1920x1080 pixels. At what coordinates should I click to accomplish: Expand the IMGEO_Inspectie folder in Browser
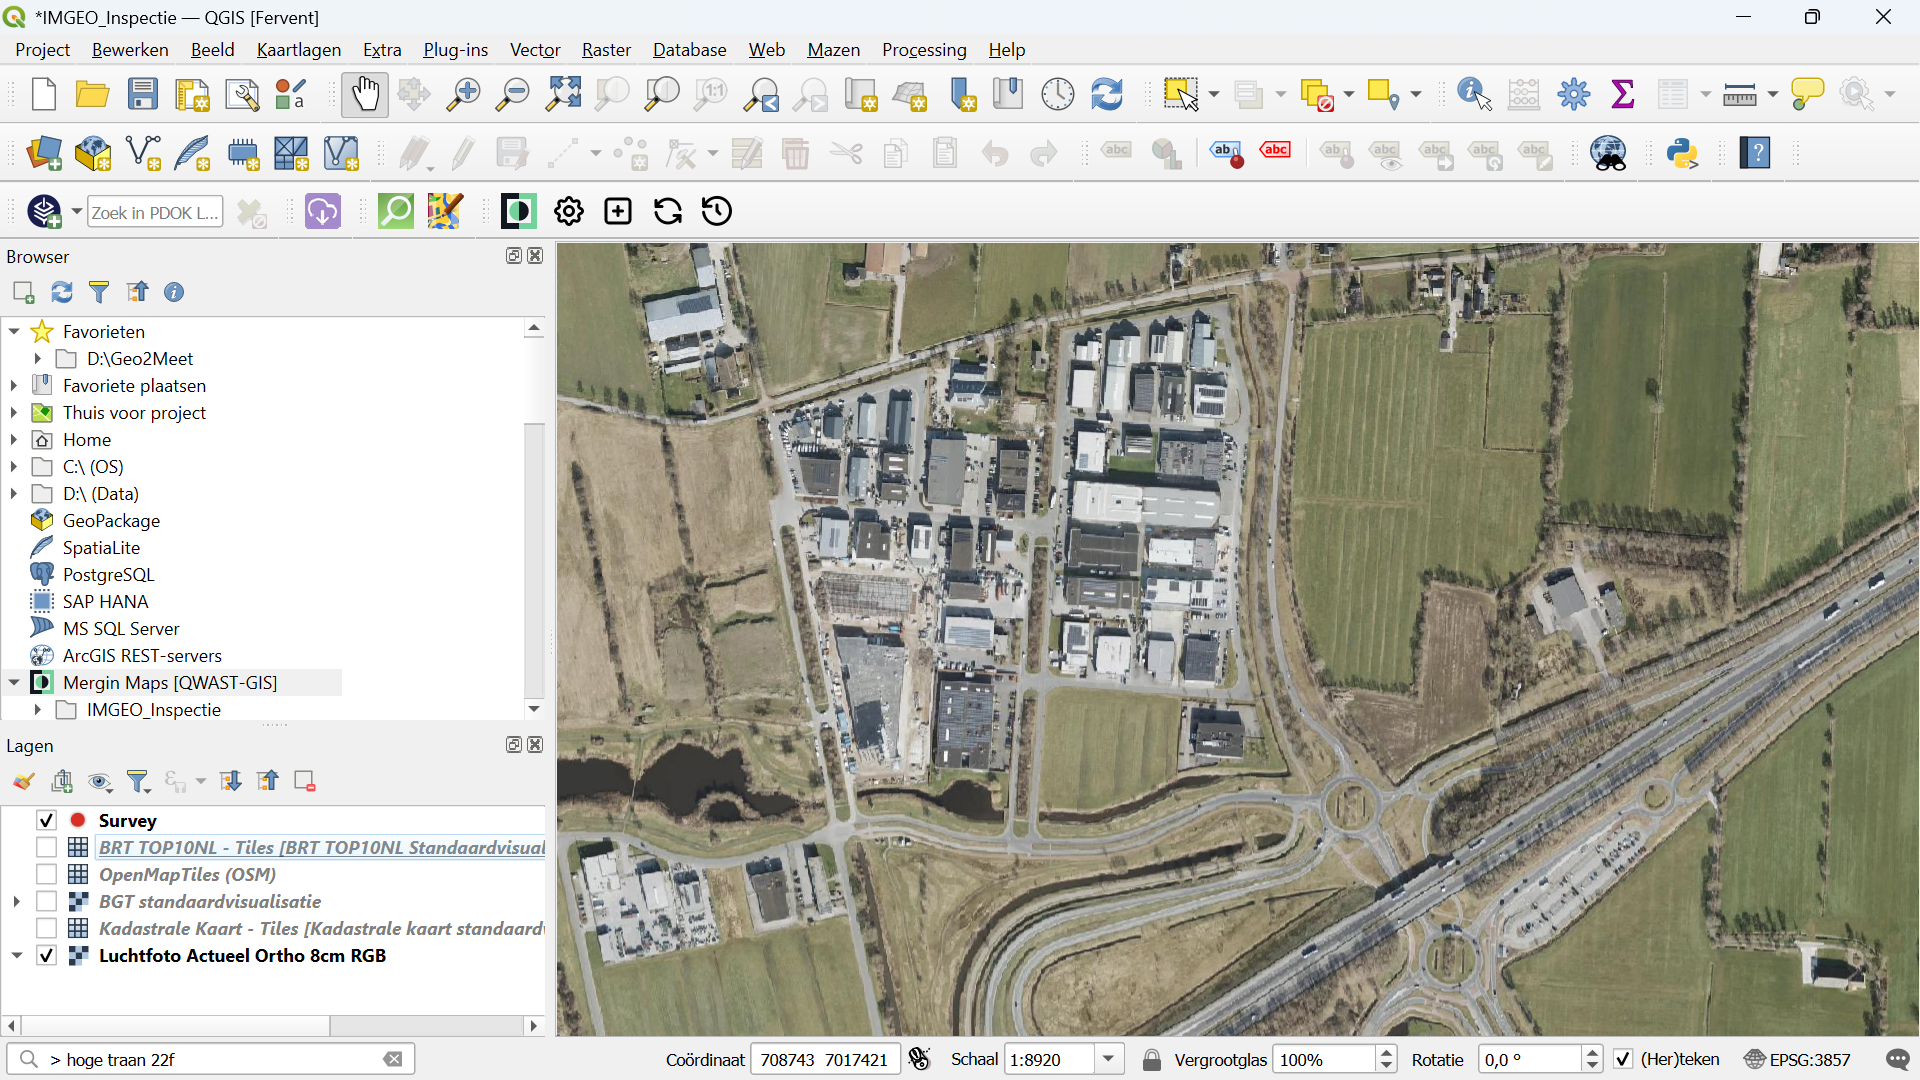[37, 710]
